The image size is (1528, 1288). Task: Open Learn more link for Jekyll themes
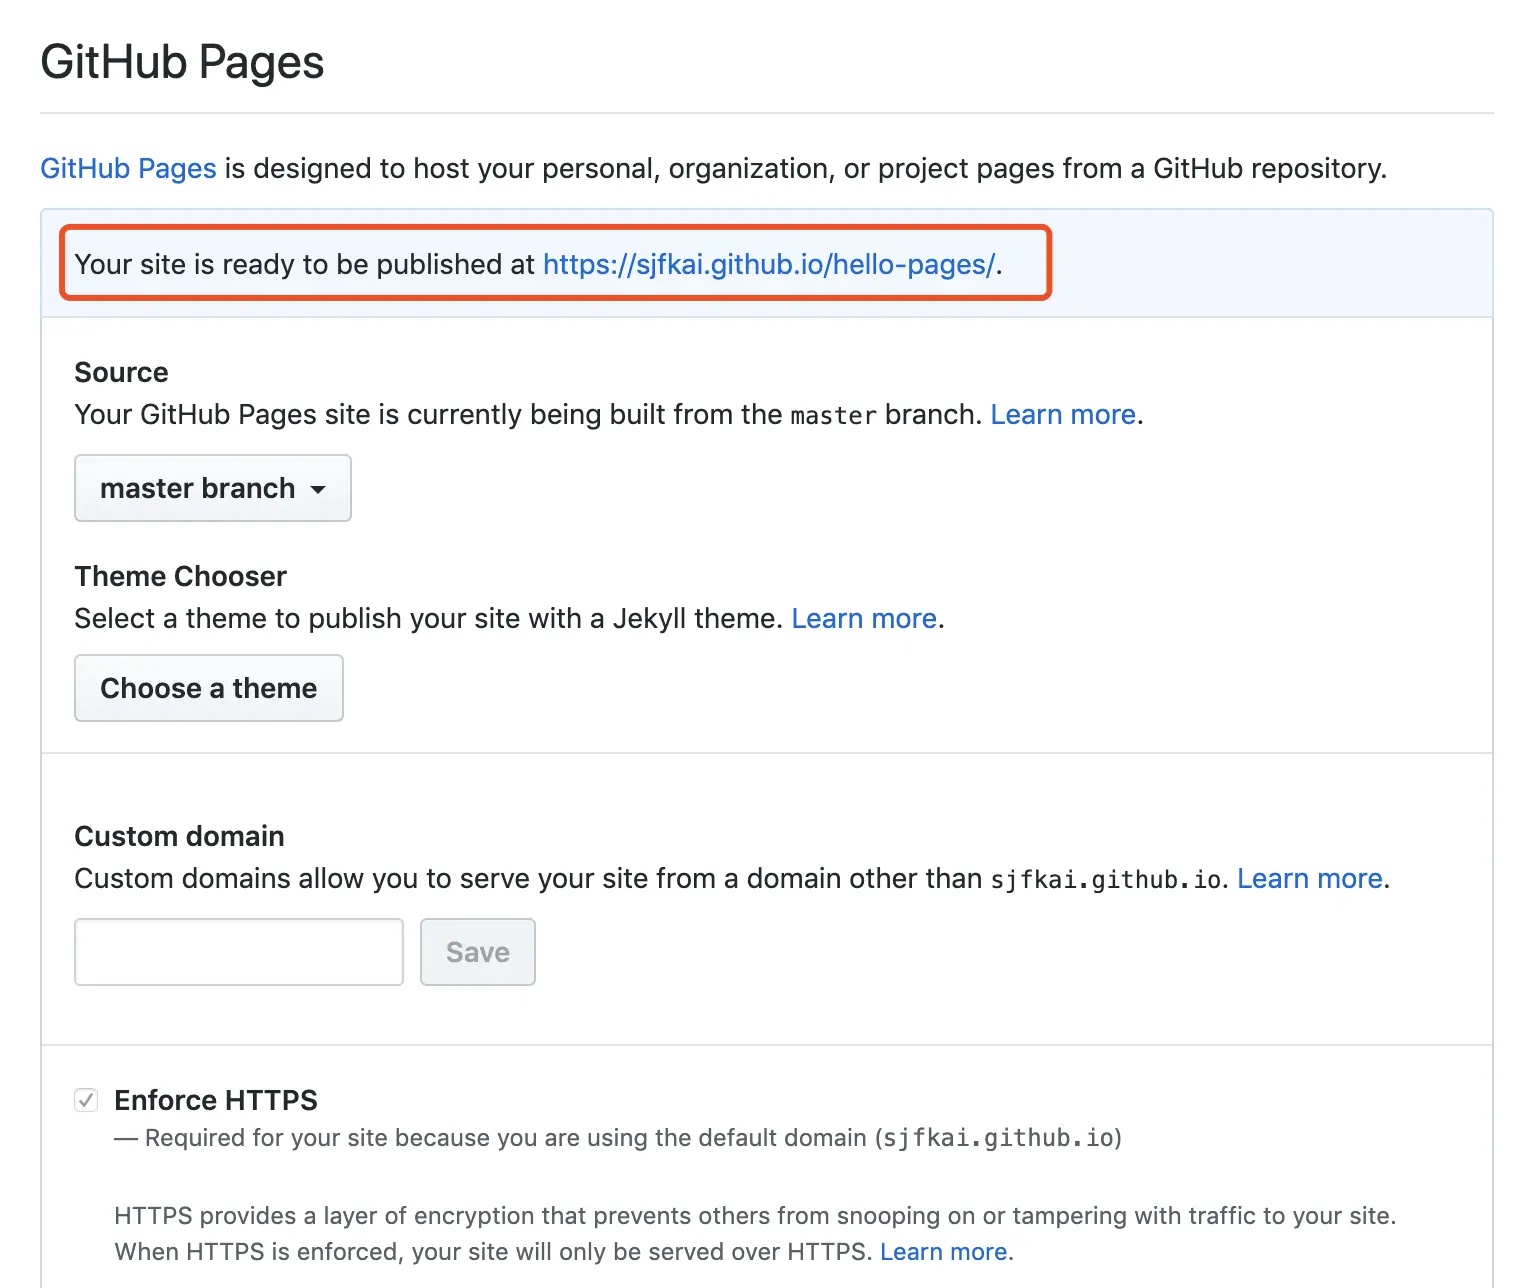pyautogui.click(x=863, y=618)
